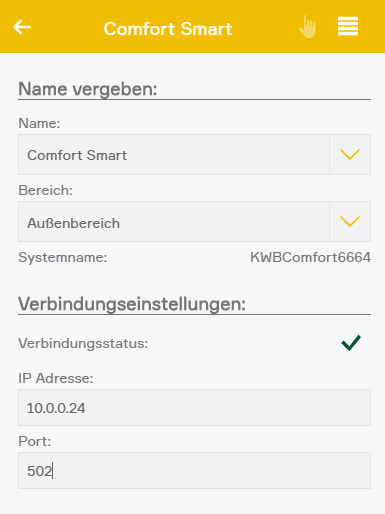Viewport: 385px width, 514px height.
Task: Click the Systemname label
Action: click(63, 257)
